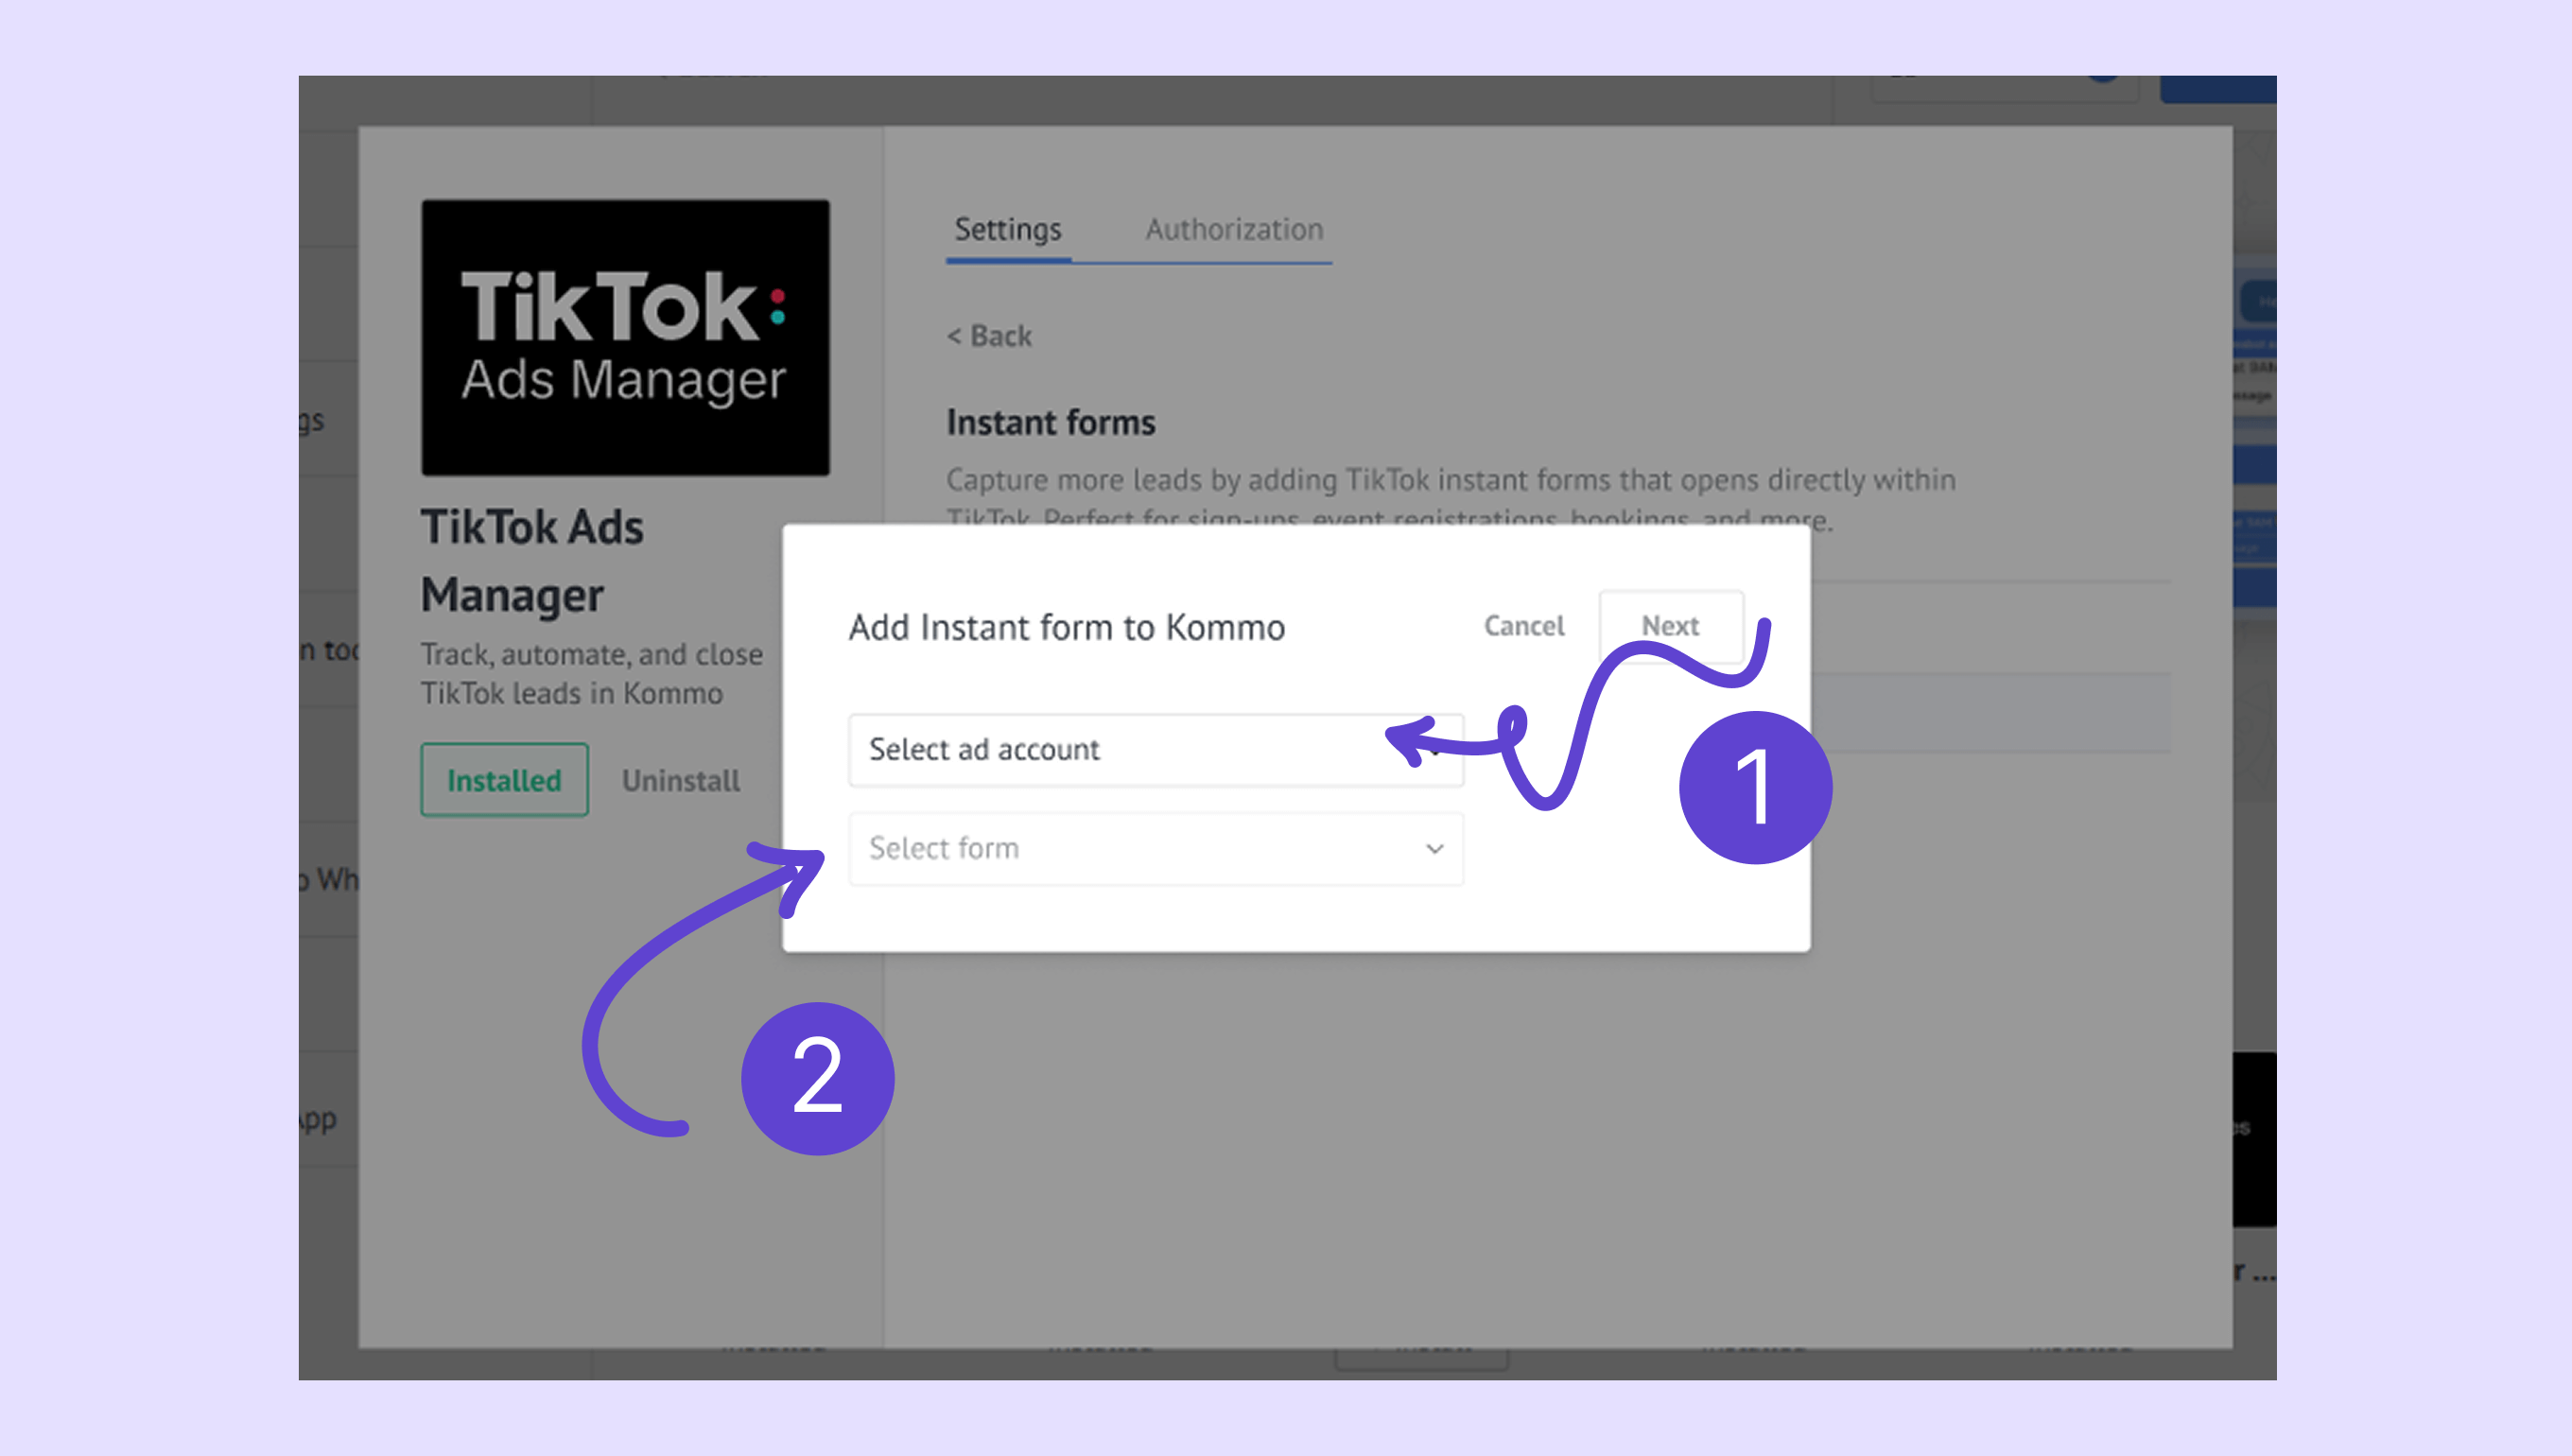Click the Add Instant form to Kommo title
Screen dimensions: 2572x1456
coord(1066,627)
